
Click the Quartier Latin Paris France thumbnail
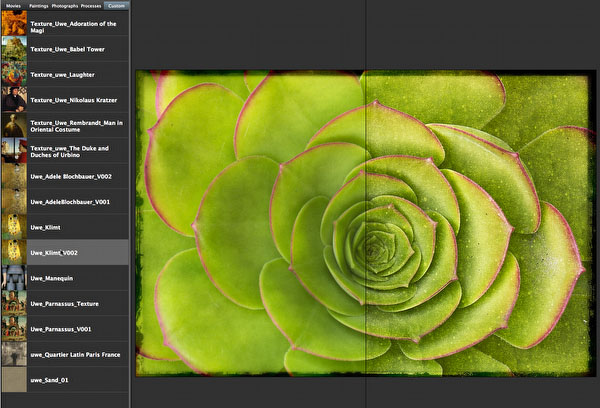[14, 354]
